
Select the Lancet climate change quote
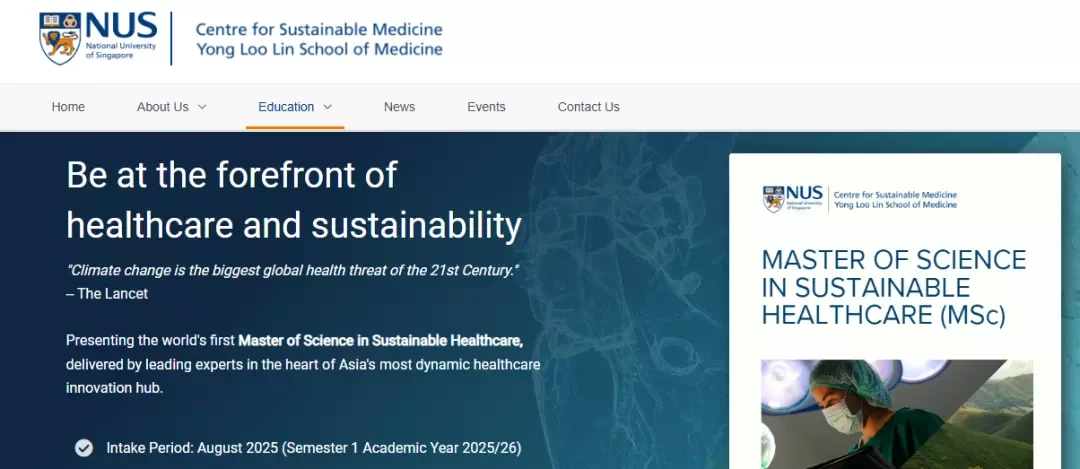click(x=293, y=271)
